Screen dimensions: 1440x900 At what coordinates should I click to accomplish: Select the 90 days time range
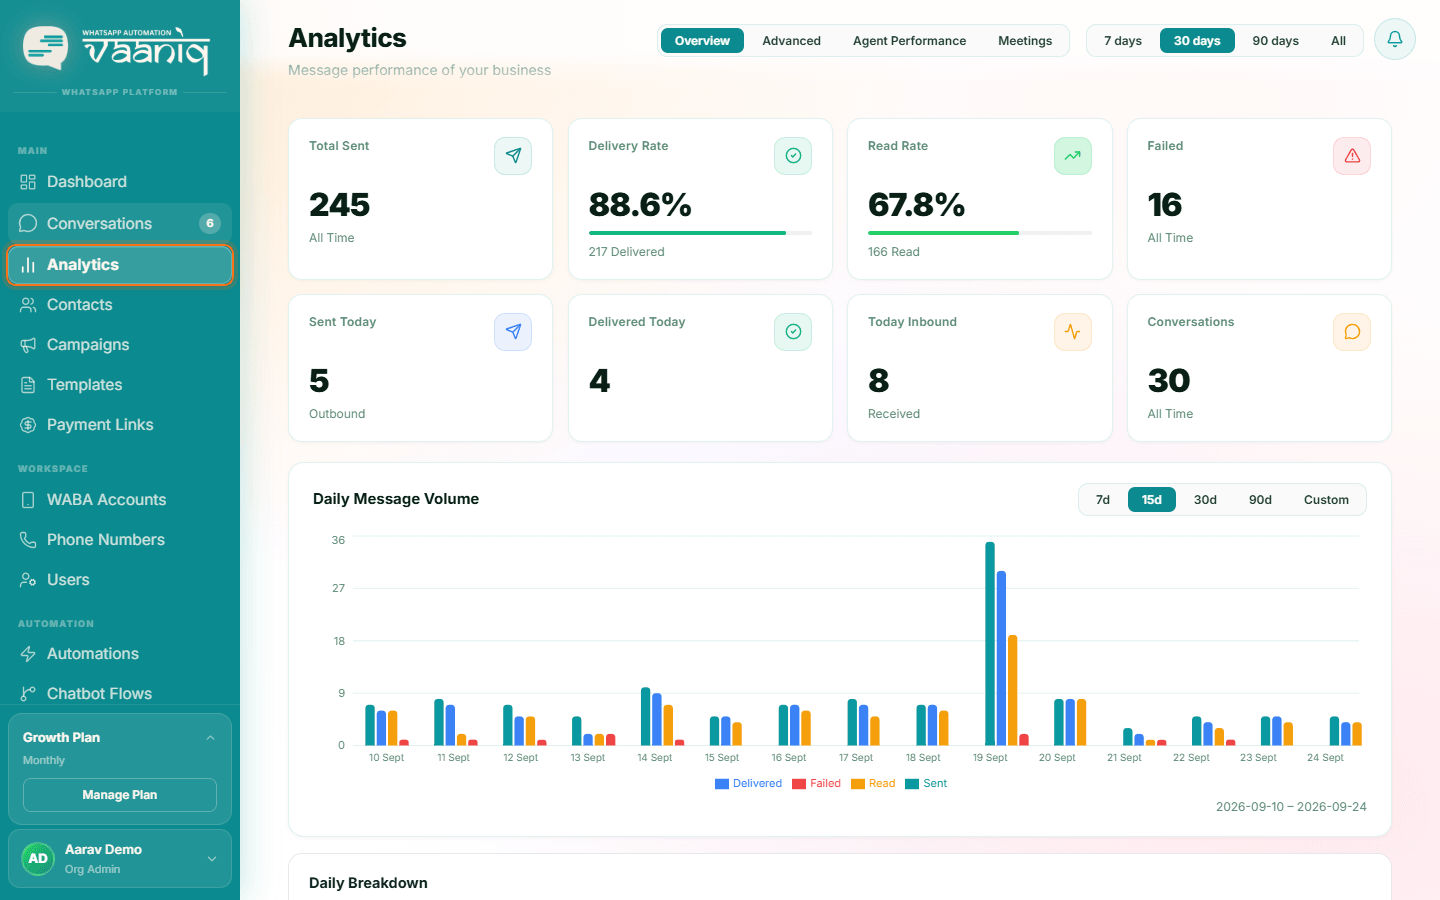[1276, 41]
